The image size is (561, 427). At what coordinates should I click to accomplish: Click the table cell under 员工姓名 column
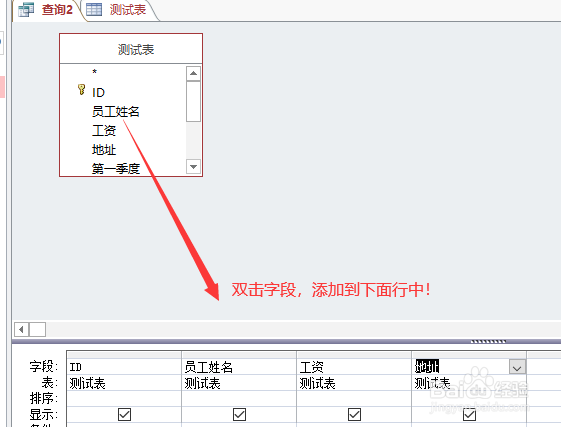tap(239, 383)
